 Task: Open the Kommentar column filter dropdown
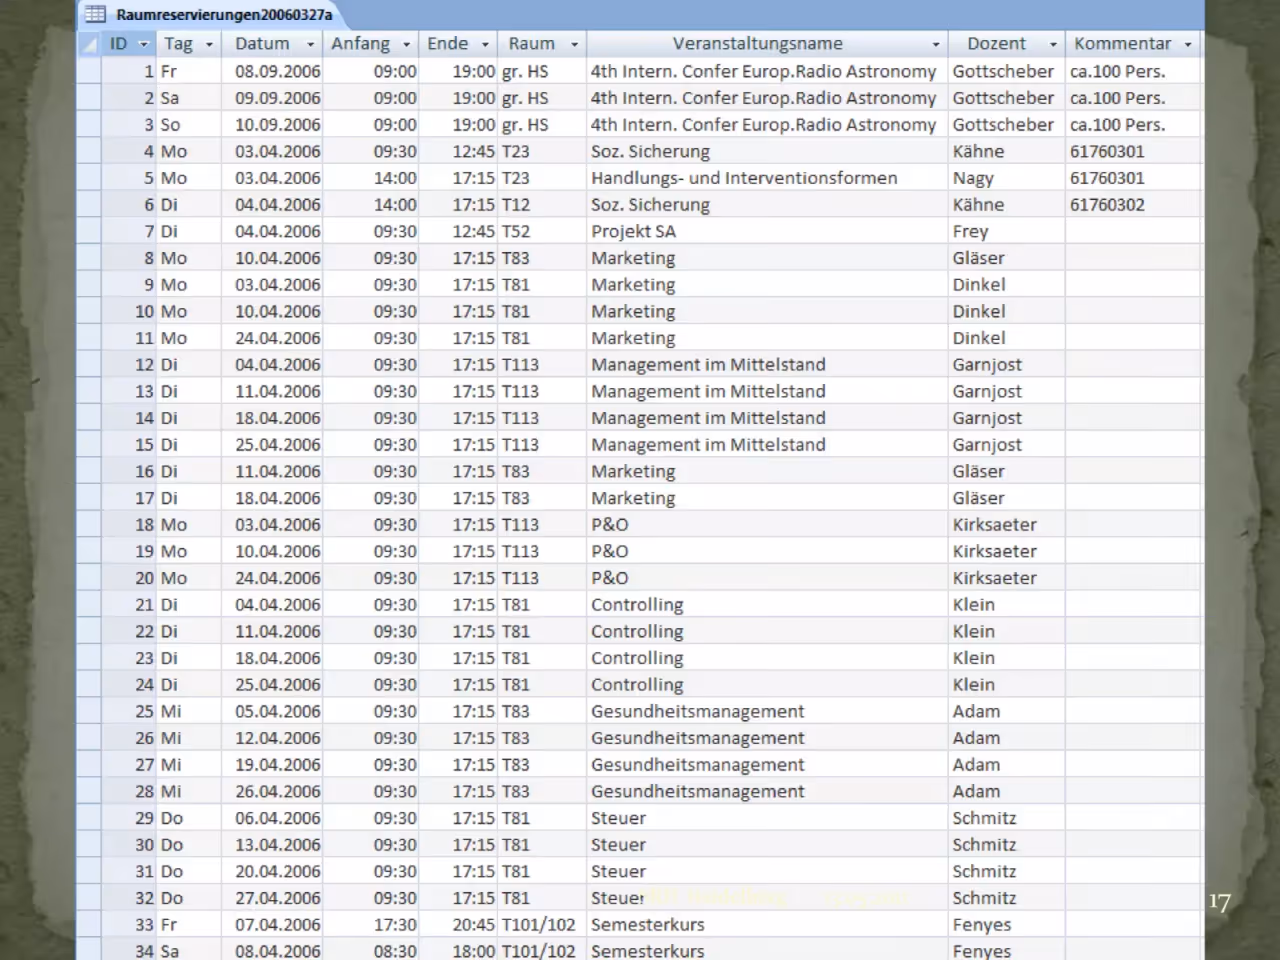(1188, 44)
